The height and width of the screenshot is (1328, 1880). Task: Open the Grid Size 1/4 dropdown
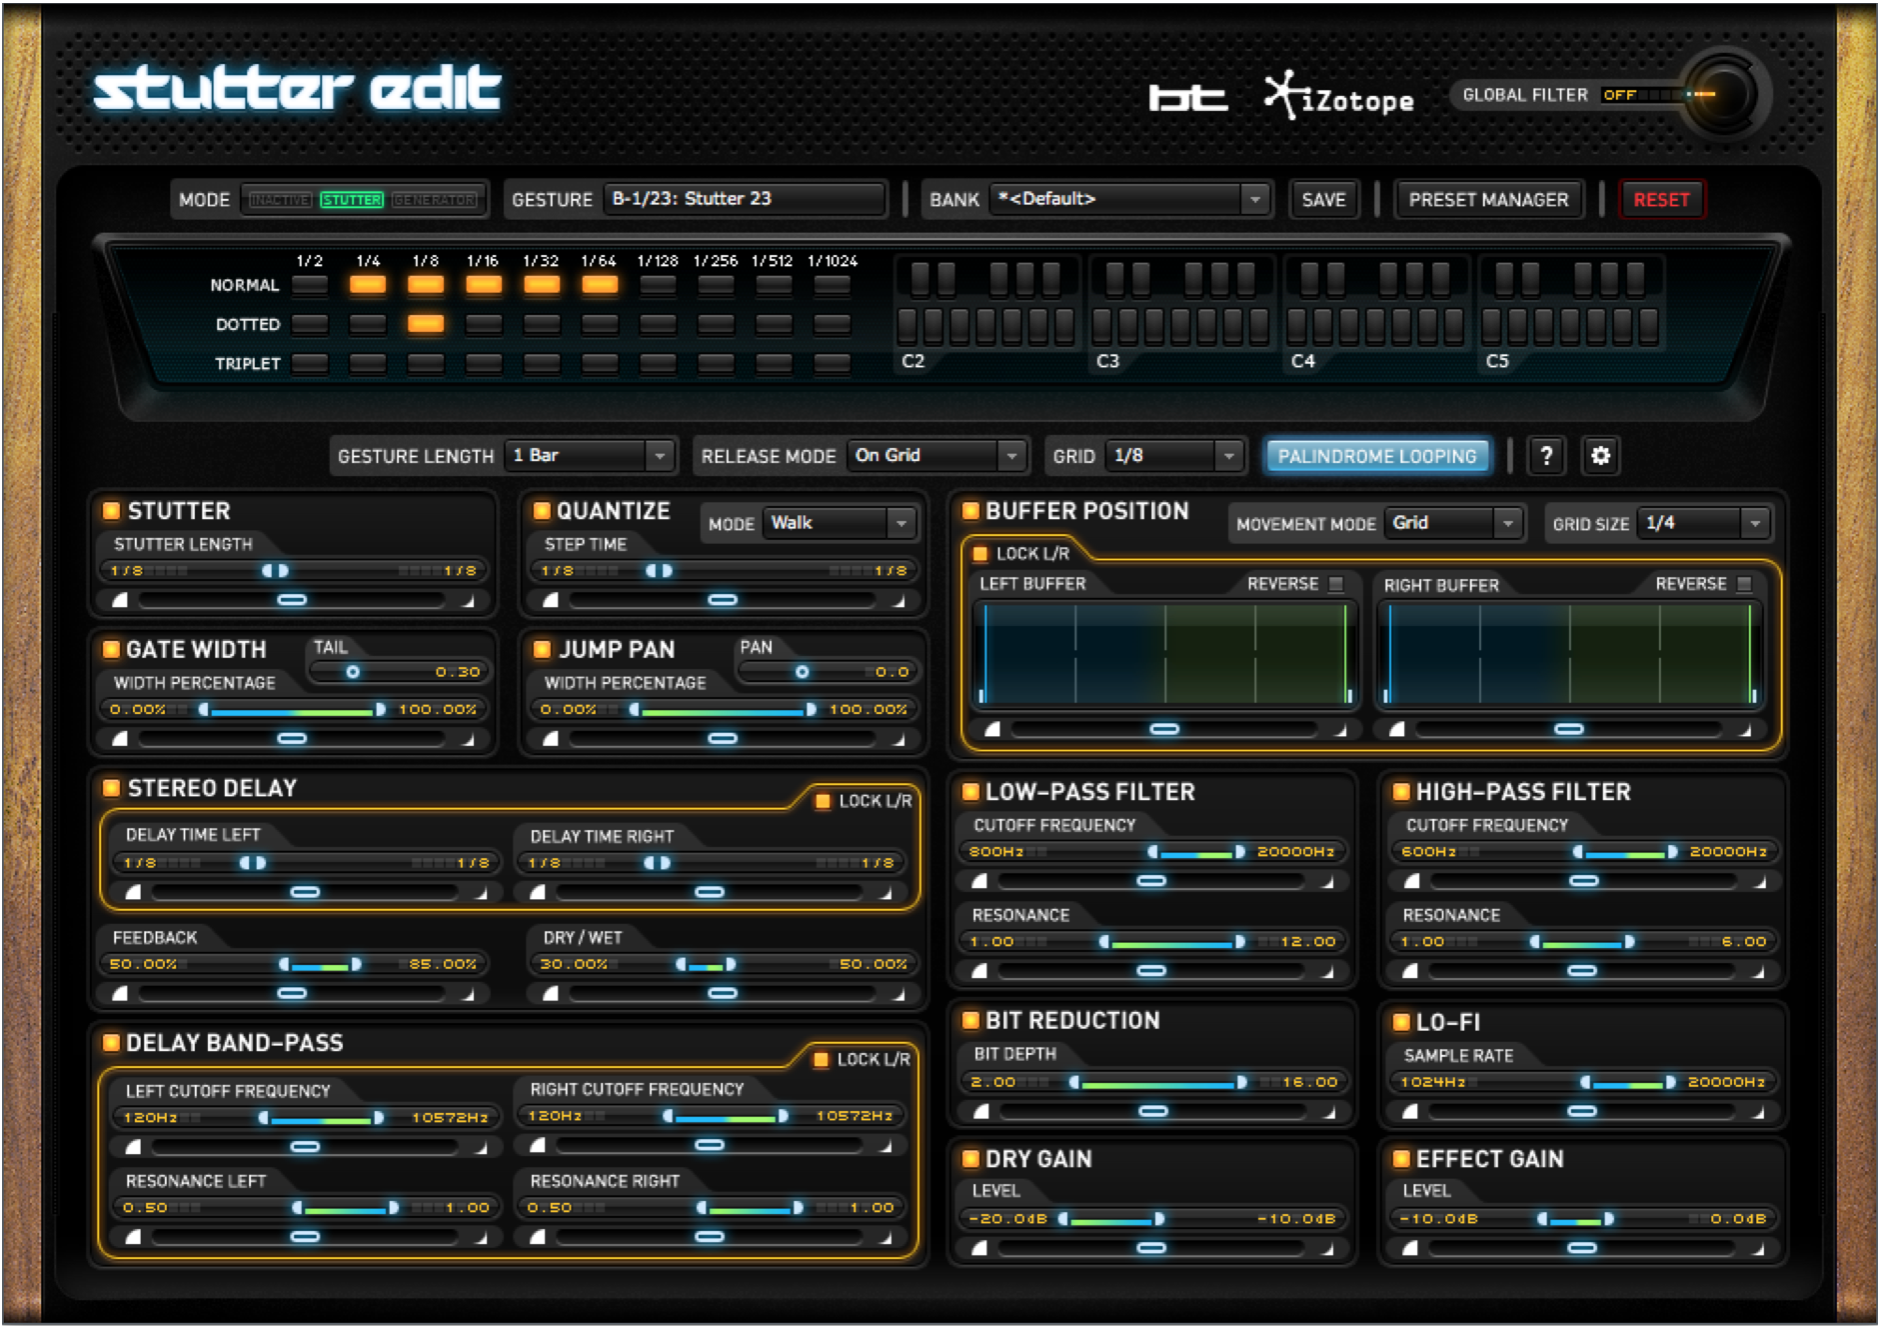(1704, 523)
